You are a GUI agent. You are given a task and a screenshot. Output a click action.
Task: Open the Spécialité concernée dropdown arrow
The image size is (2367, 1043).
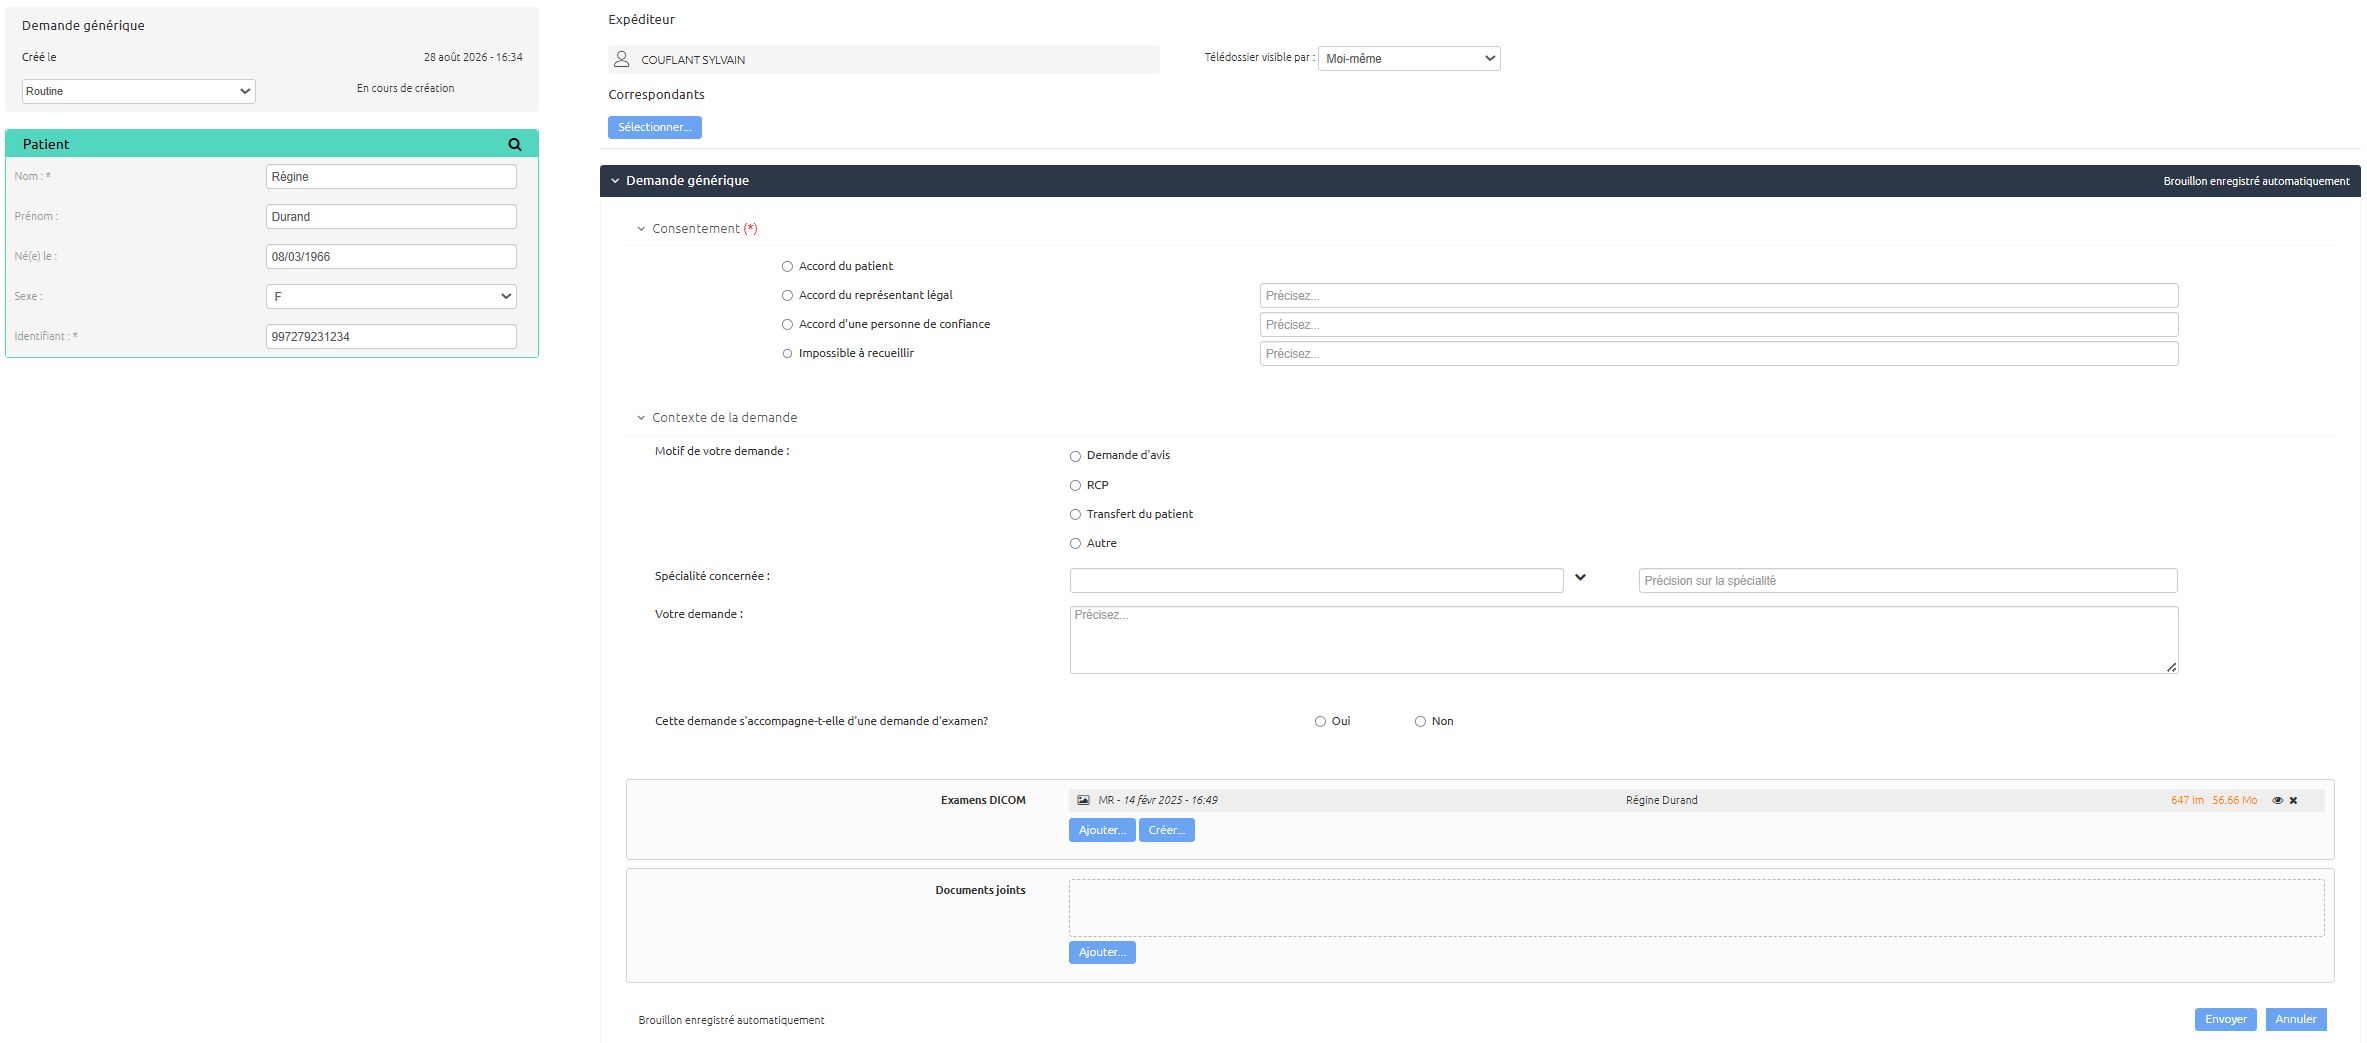[1580, 577]
